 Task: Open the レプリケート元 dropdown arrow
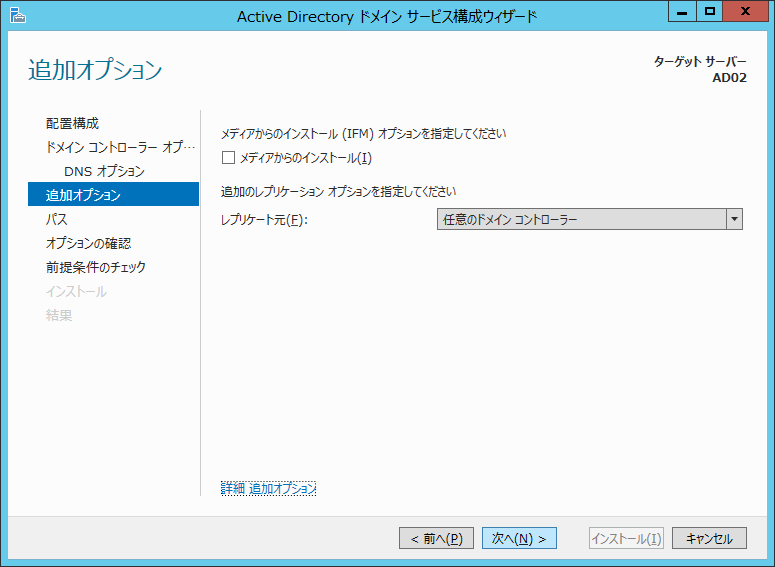pyautogui.click(x=734, y=219)
